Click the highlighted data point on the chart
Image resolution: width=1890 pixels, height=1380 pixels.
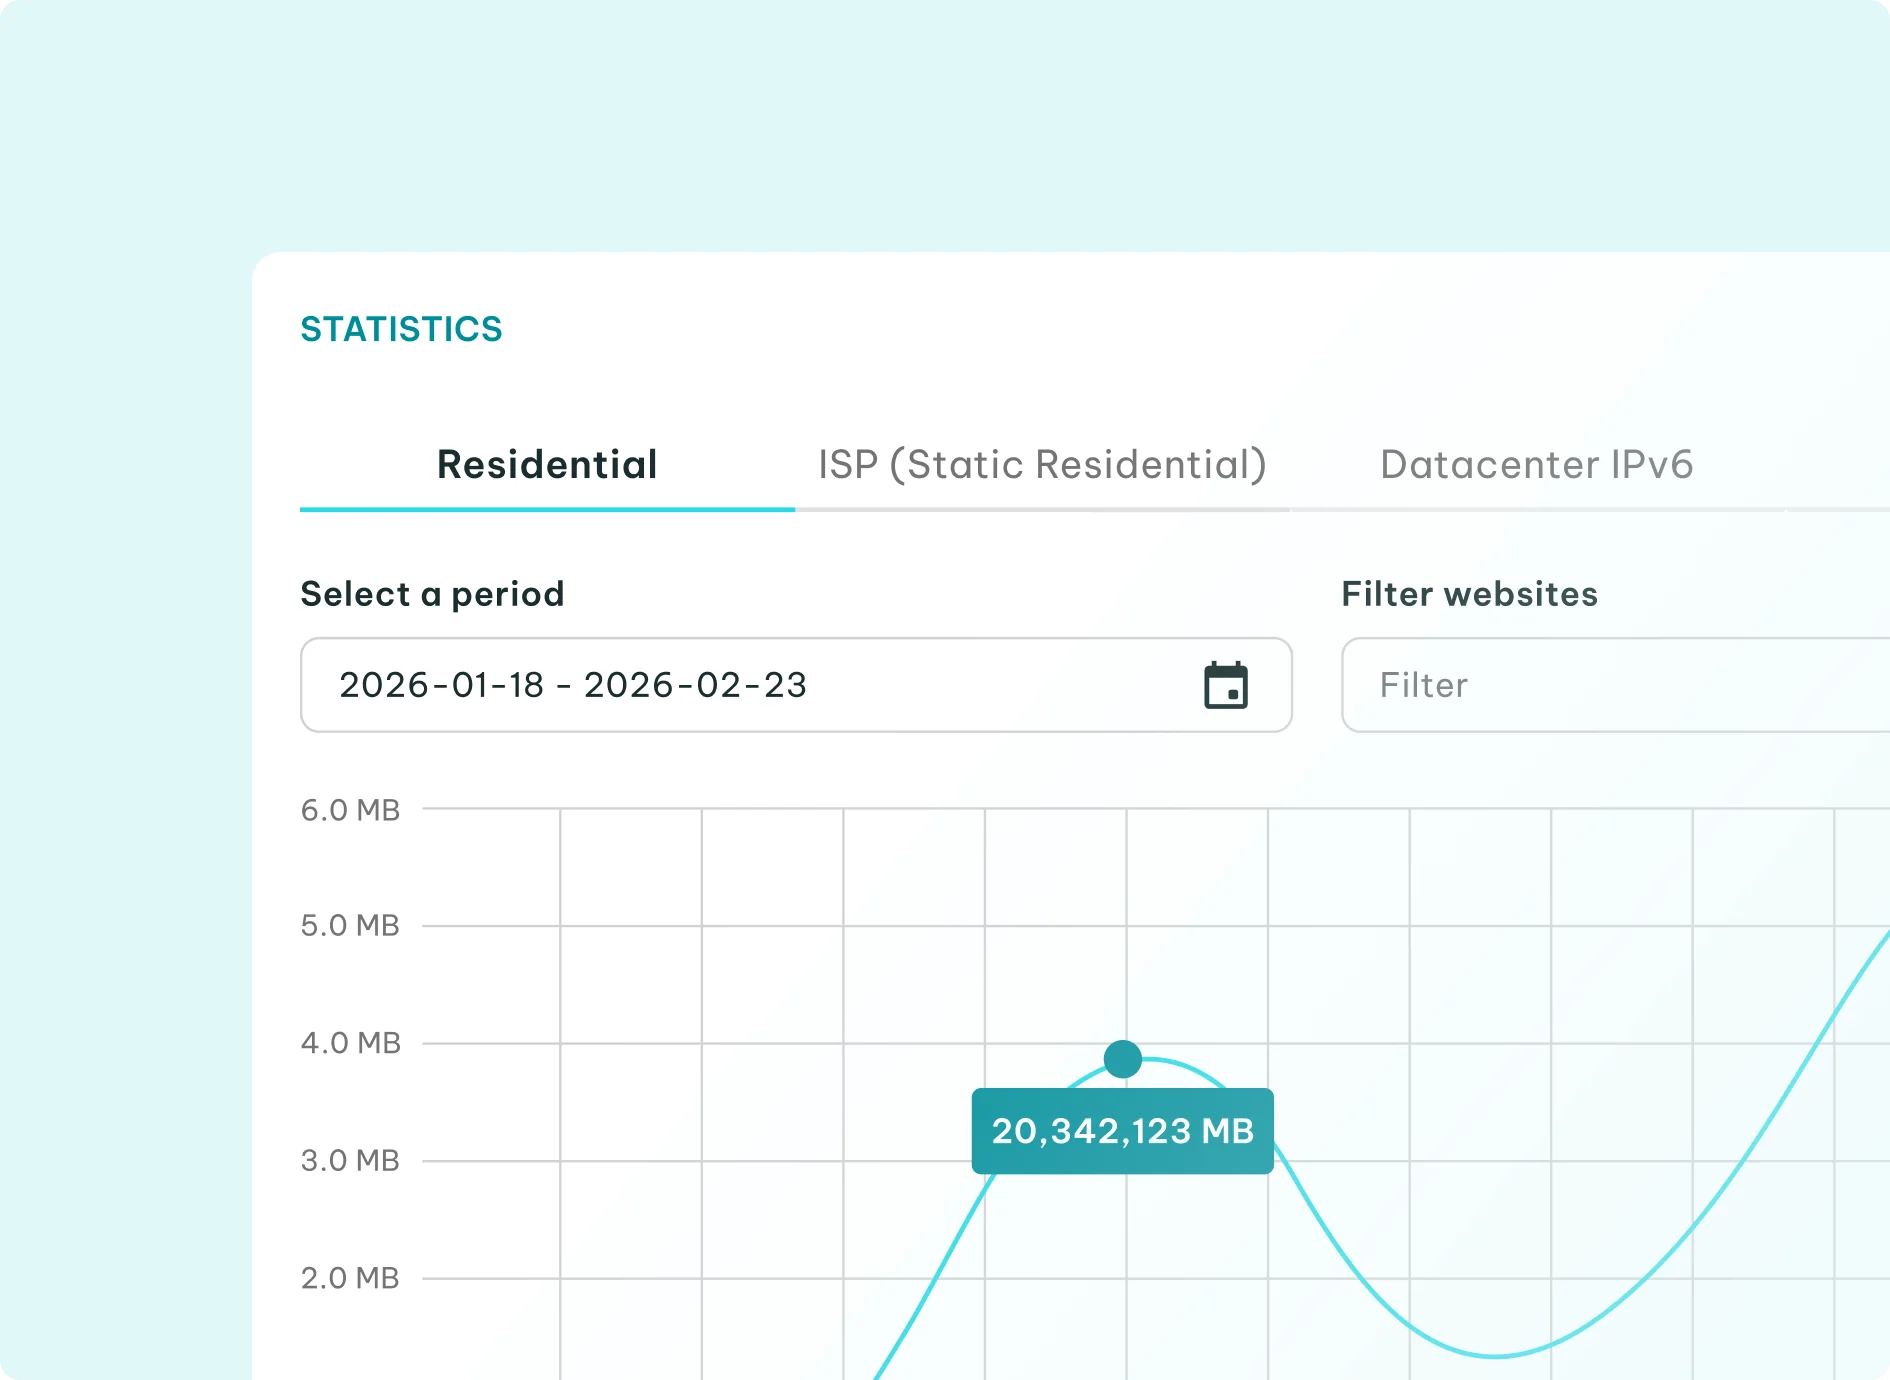click(1123, 1059)
